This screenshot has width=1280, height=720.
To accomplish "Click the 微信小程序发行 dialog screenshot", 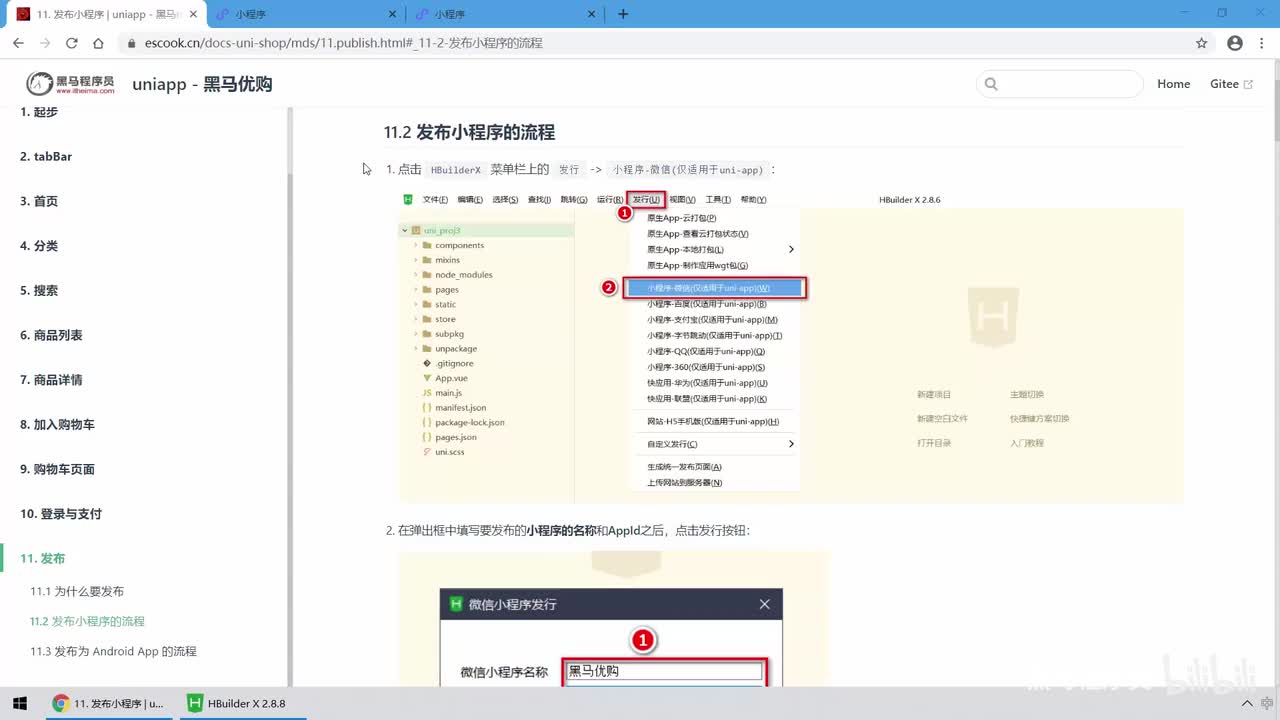I will (x=614, y=618).
